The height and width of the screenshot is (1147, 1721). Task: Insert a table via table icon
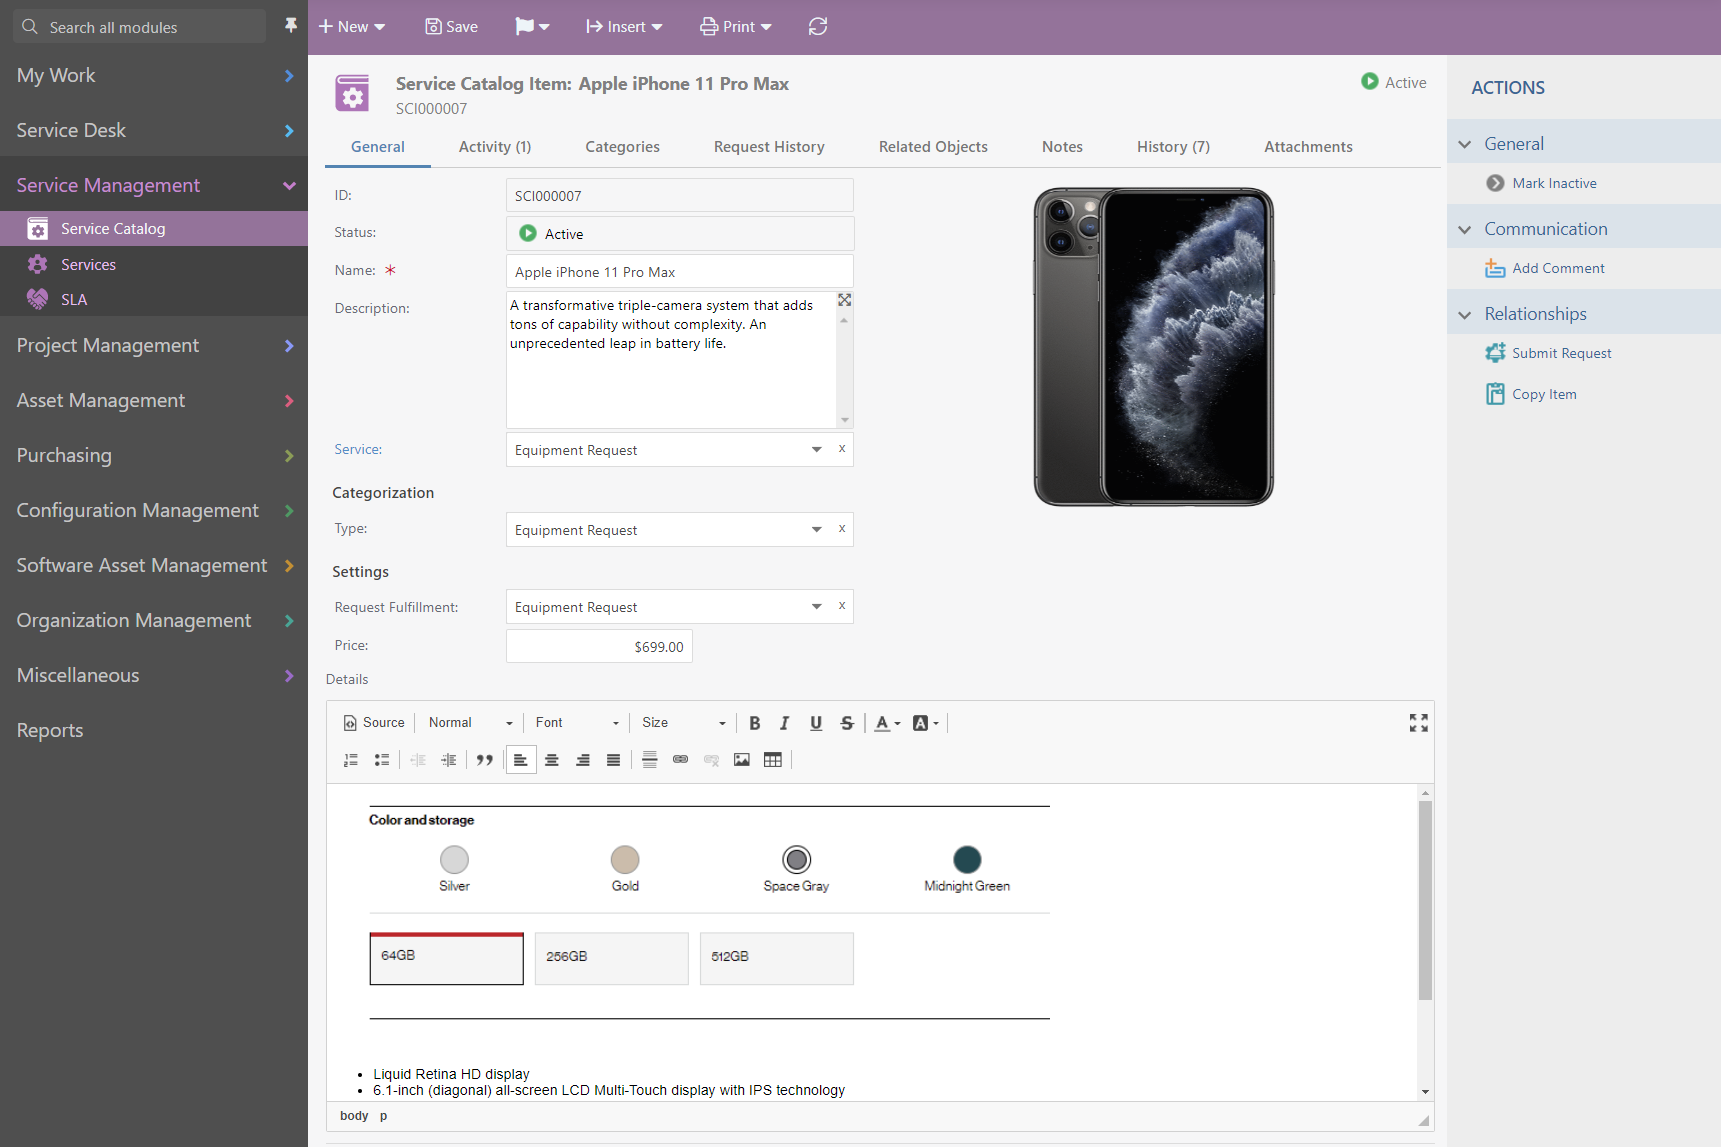coord(773,760)
